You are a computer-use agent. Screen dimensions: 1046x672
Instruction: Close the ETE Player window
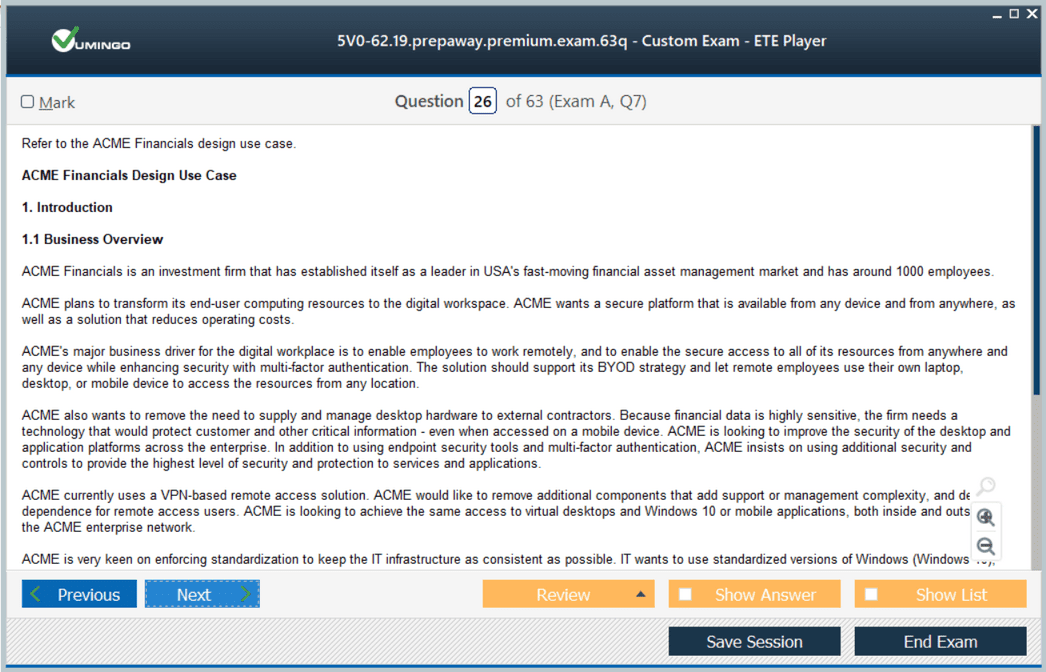pos(1032,14)
